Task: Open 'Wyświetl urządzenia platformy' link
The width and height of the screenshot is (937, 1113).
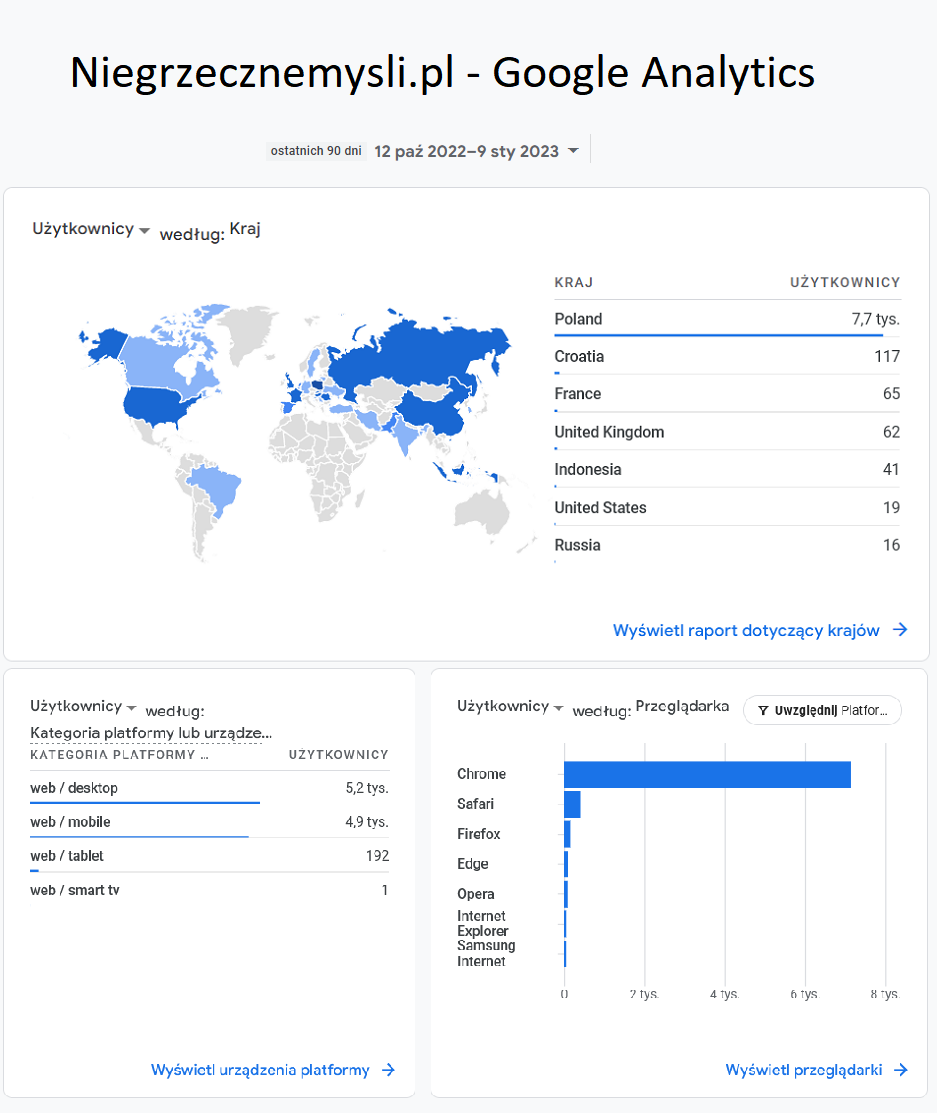Action: click(260, 1070)
